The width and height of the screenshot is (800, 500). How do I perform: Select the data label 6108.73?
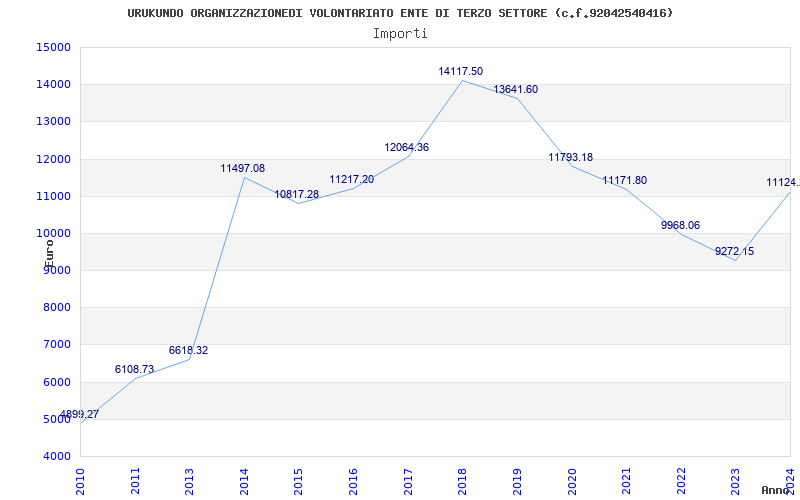(x=134, y=369)
